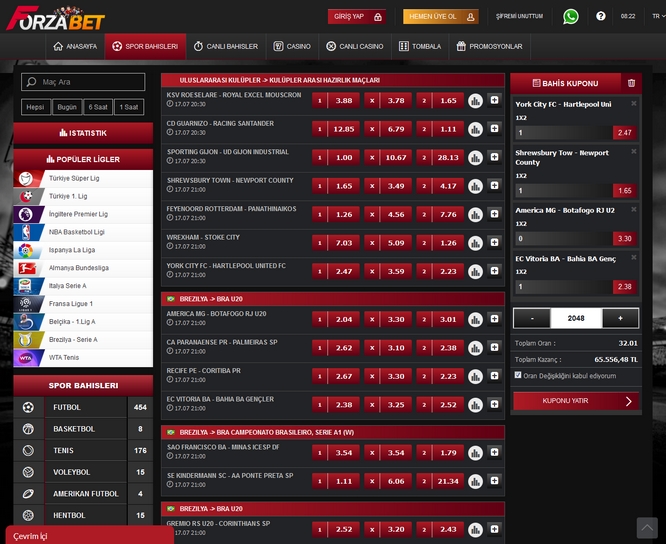Click Hemen Üye Ol signup button
The image size is (666, 544).
[441, 17]
